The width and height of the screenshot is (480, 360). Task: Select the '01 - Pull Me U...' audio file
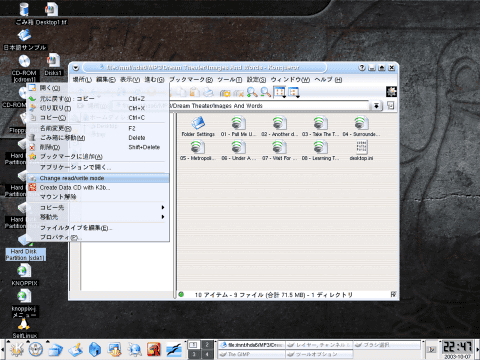[x=238, y=126]
